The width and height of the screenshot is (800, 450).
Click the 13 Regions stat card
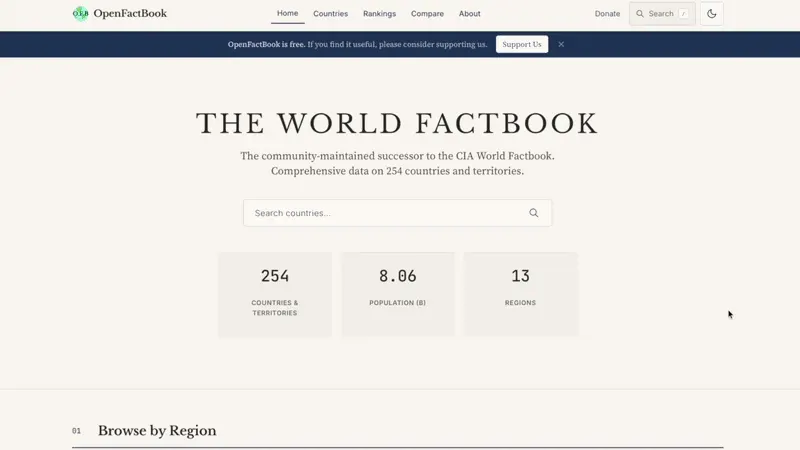(520, 294)
